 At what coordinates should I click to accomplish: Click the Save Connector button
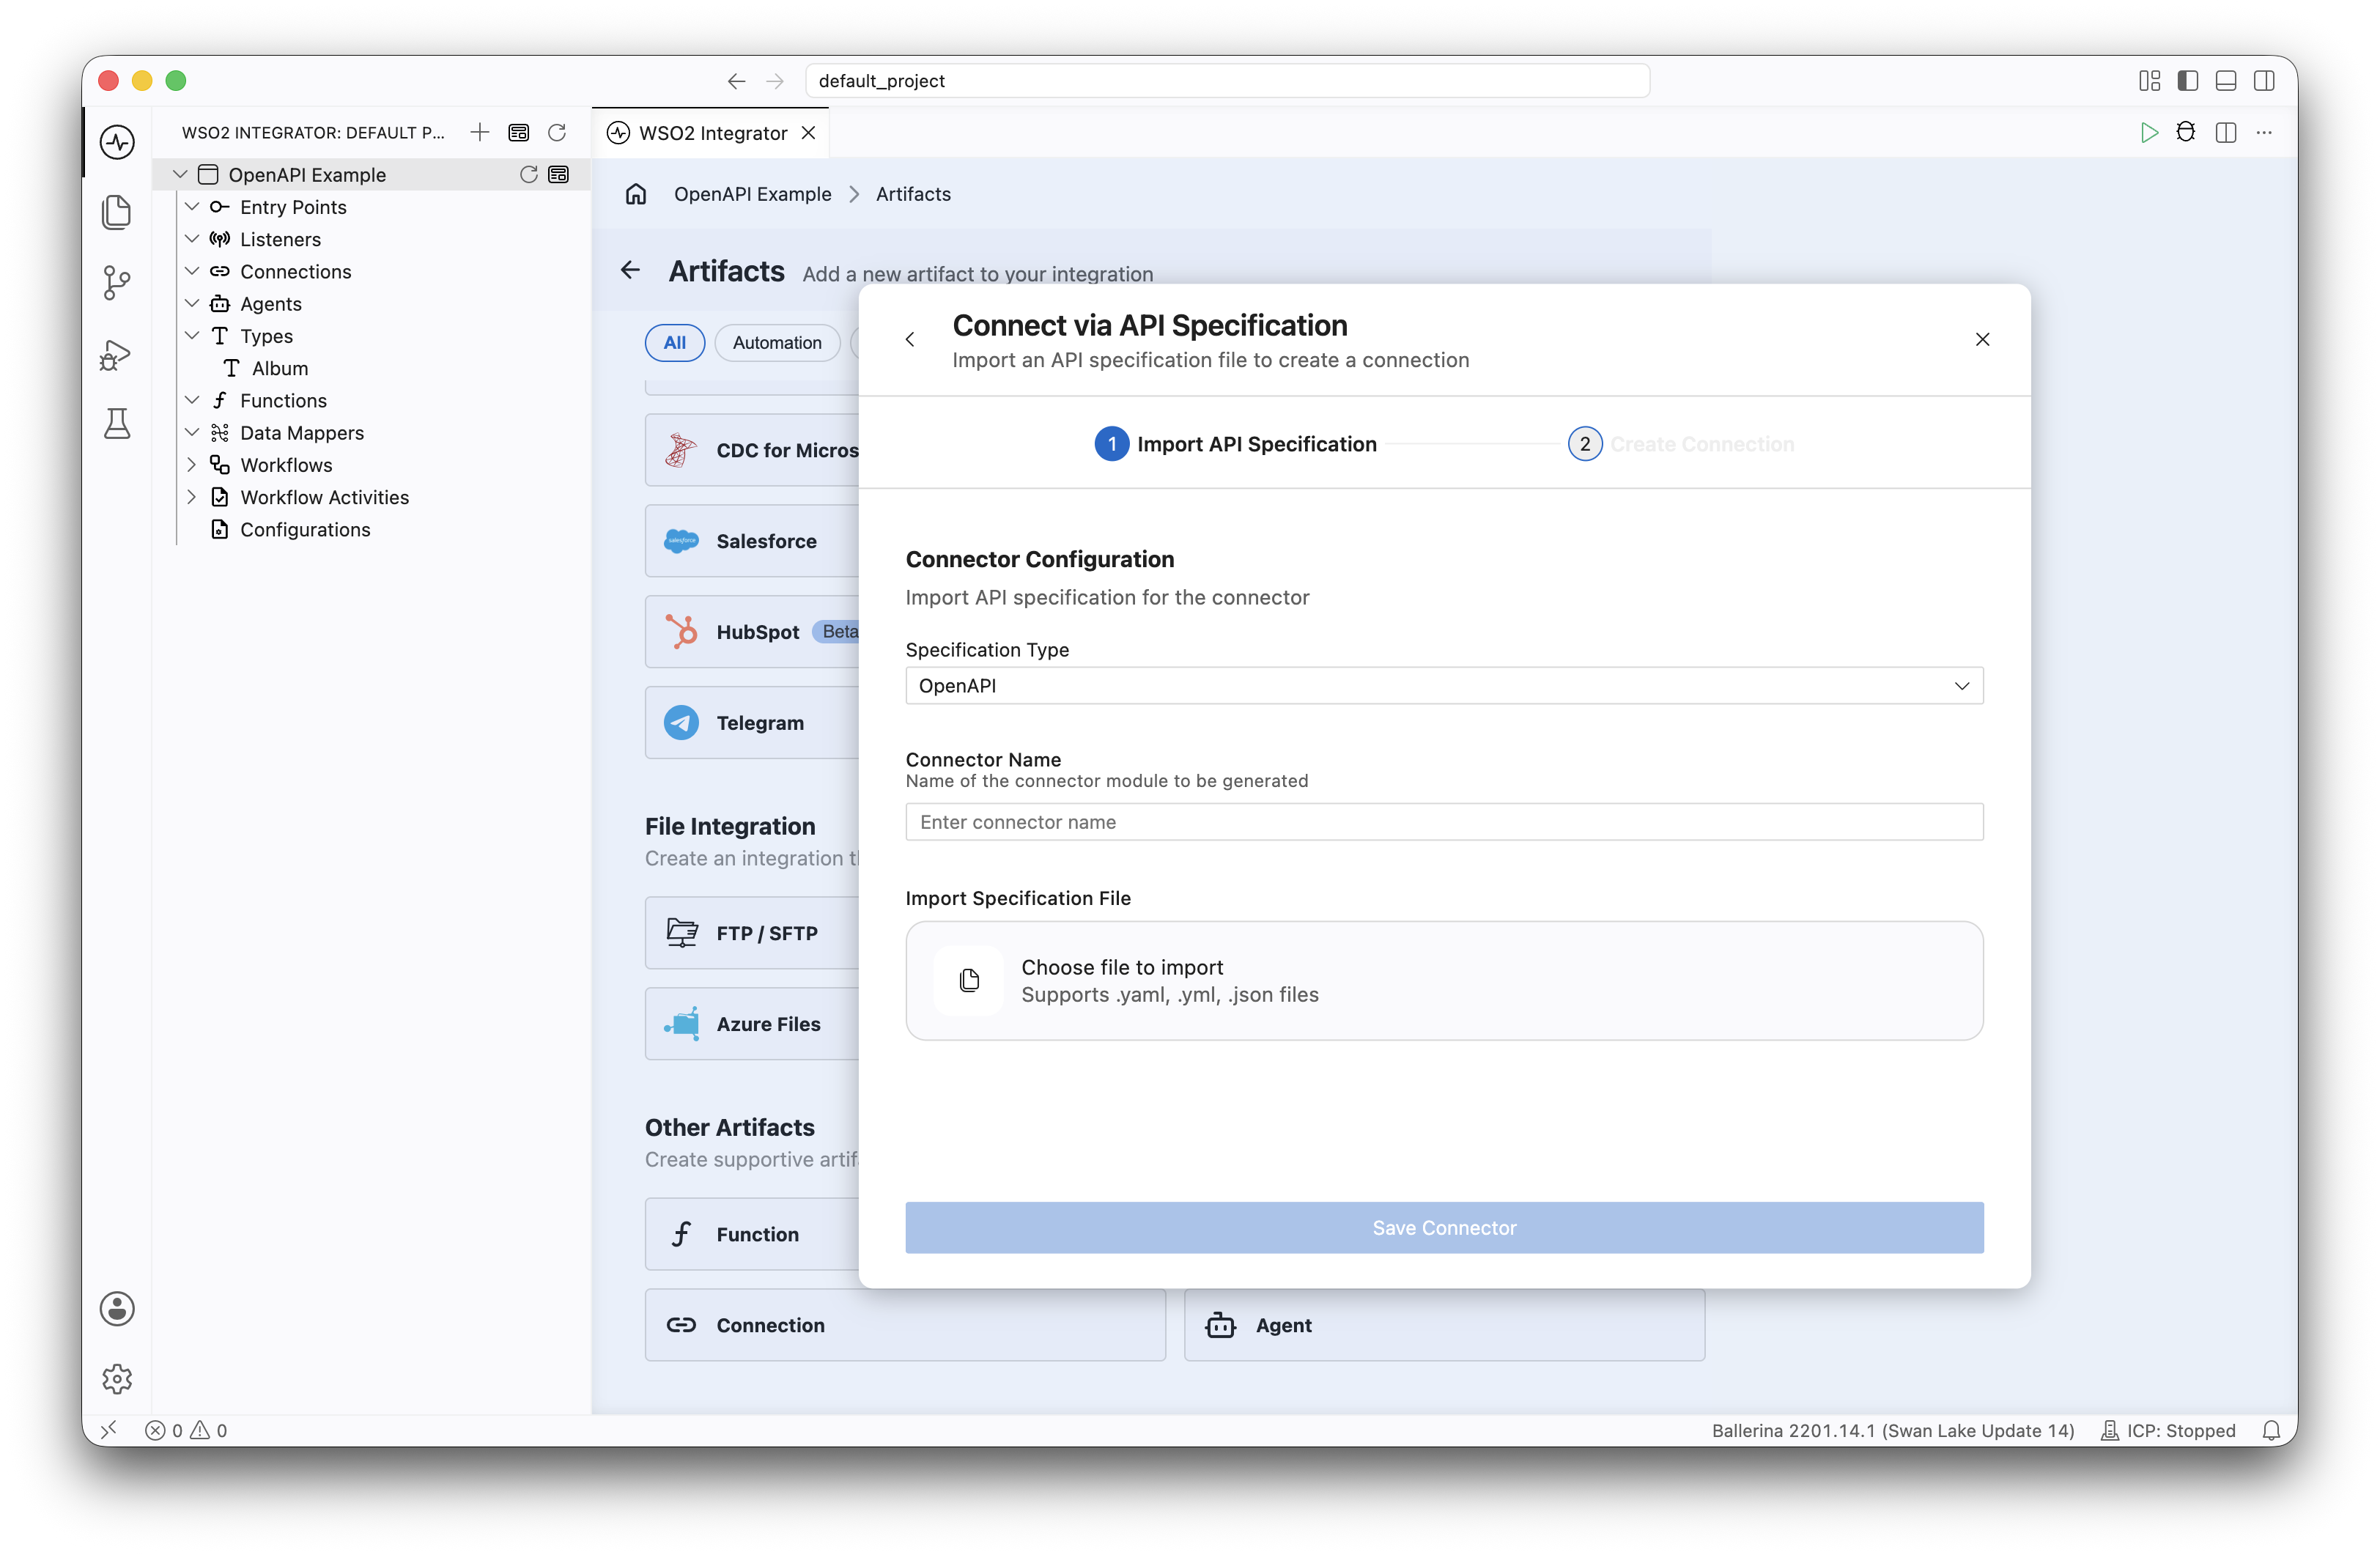point(1444,1228)
